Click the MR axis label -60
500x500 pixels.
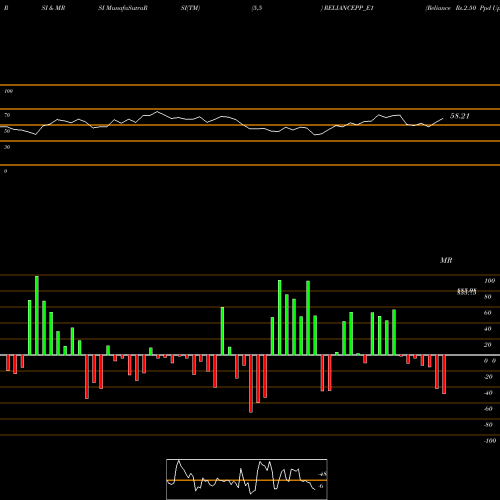point(488,409)
